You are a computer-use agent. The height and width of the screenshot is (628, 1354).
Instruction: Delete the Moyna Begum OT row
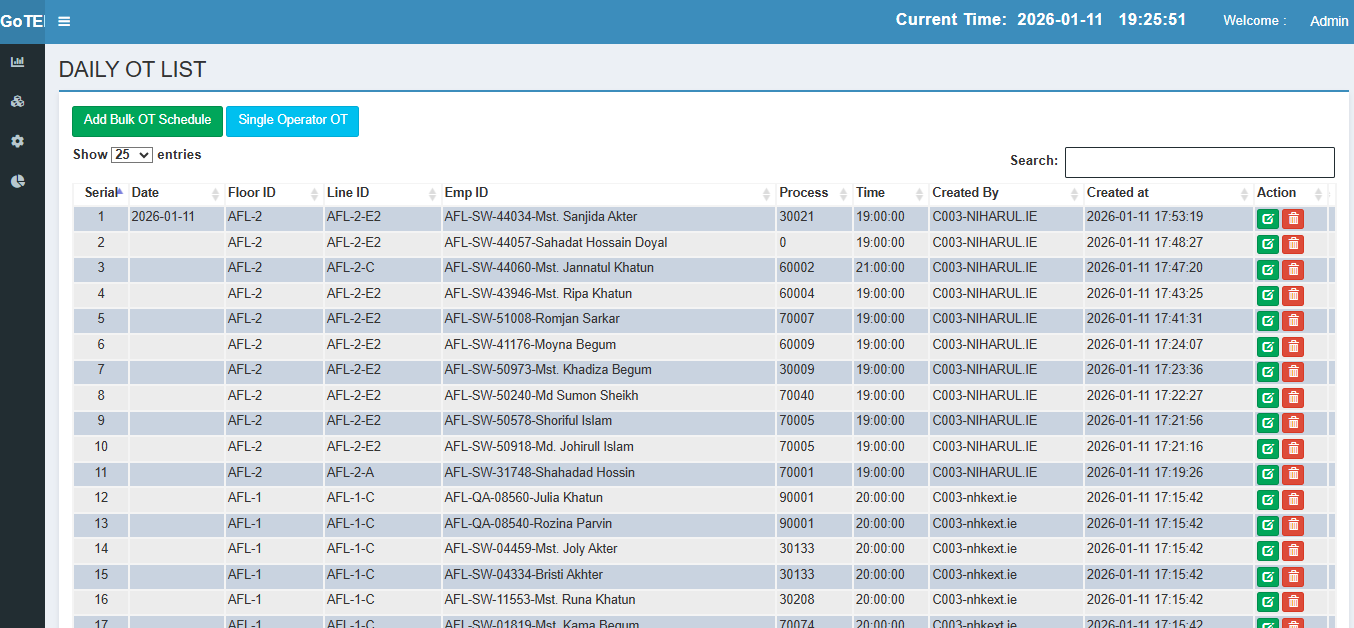[1293, 346]
